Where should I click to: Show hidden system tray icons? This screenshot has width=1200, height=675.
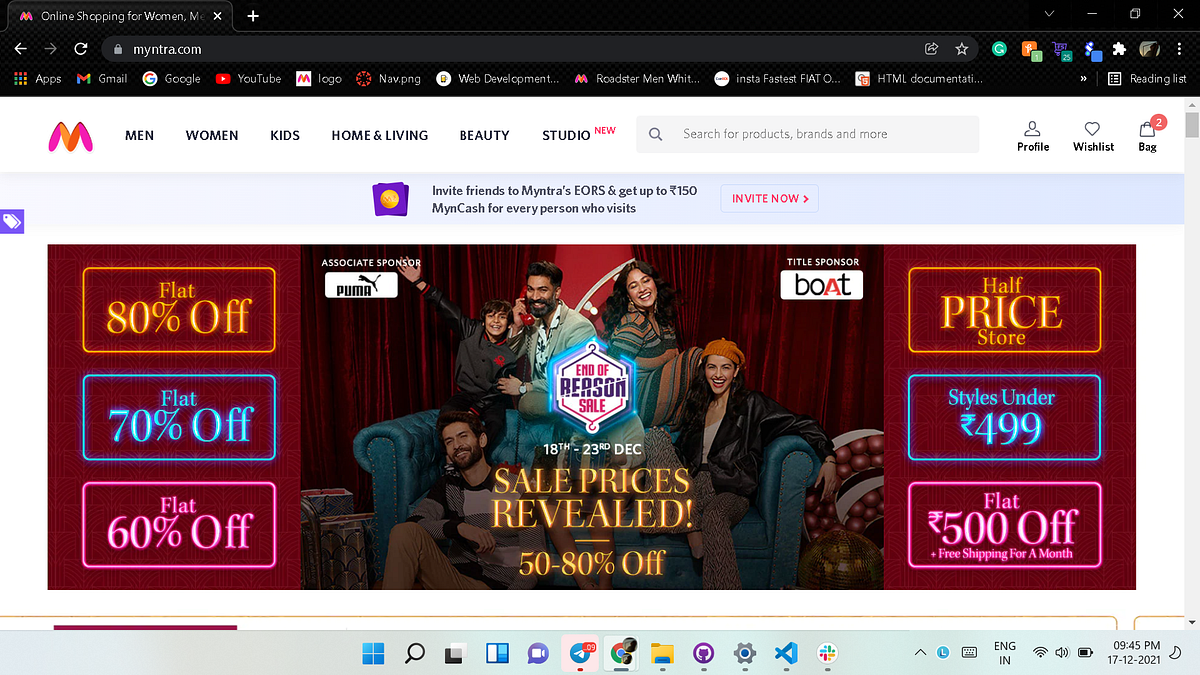point(919,652)
